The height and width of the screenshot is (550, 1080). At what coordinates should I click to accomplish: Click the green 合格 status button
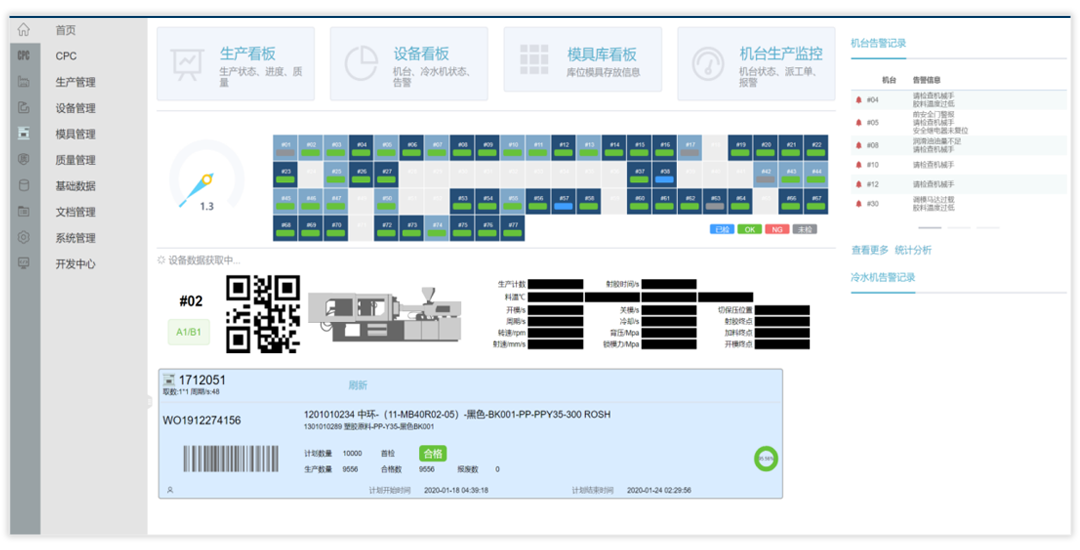coord(432,454)
